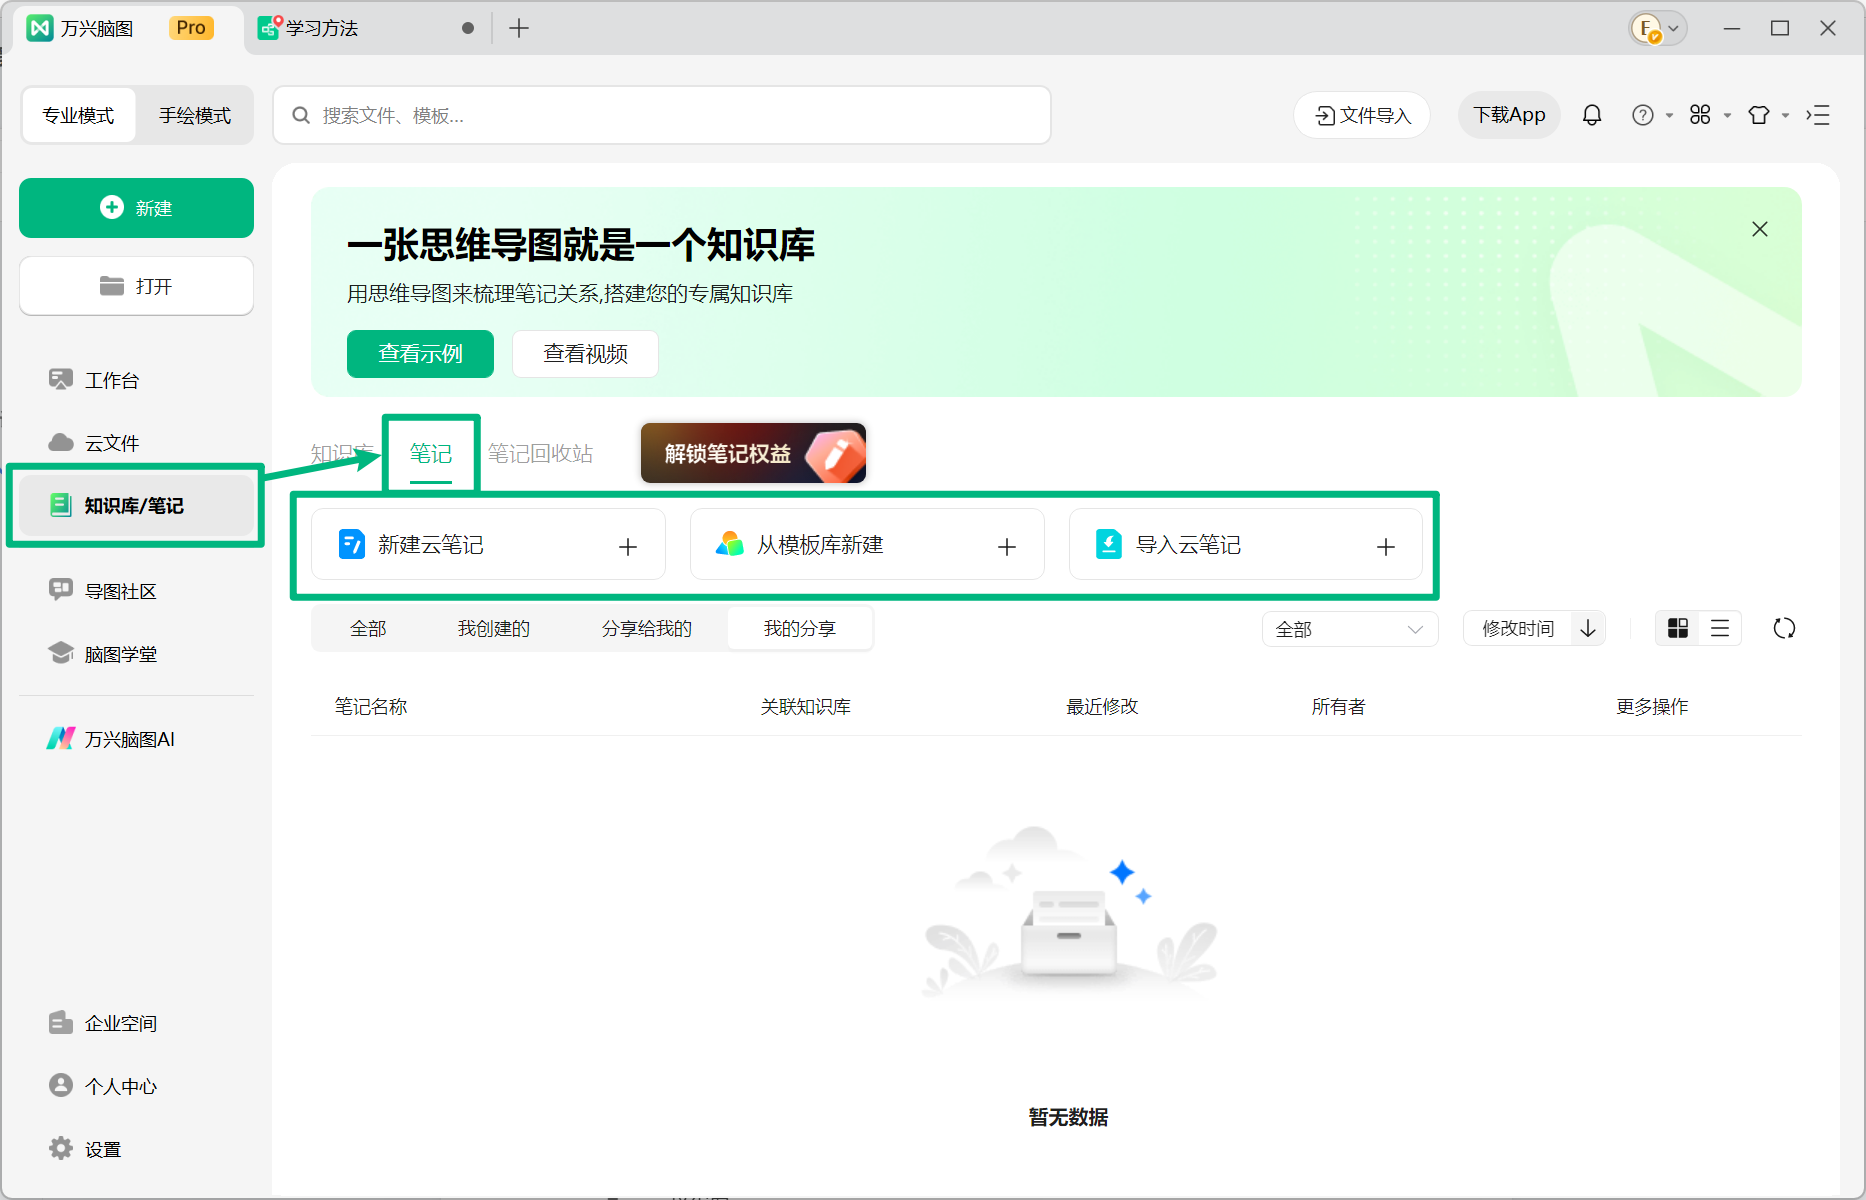The image size is (1866, 1200).
Task: Select the 知识库 tab
Action: [342, 454]
